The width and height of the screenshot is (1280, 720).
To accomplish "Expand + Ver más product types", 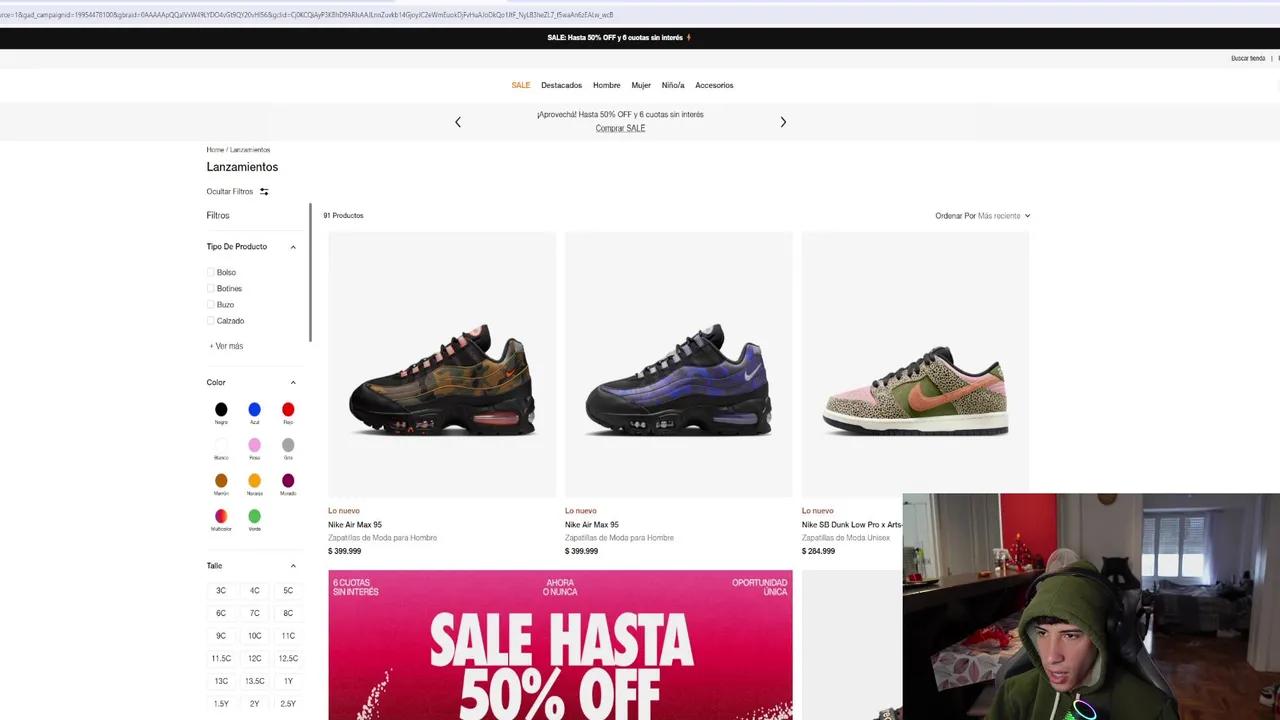I will click(x=226, y=346).
